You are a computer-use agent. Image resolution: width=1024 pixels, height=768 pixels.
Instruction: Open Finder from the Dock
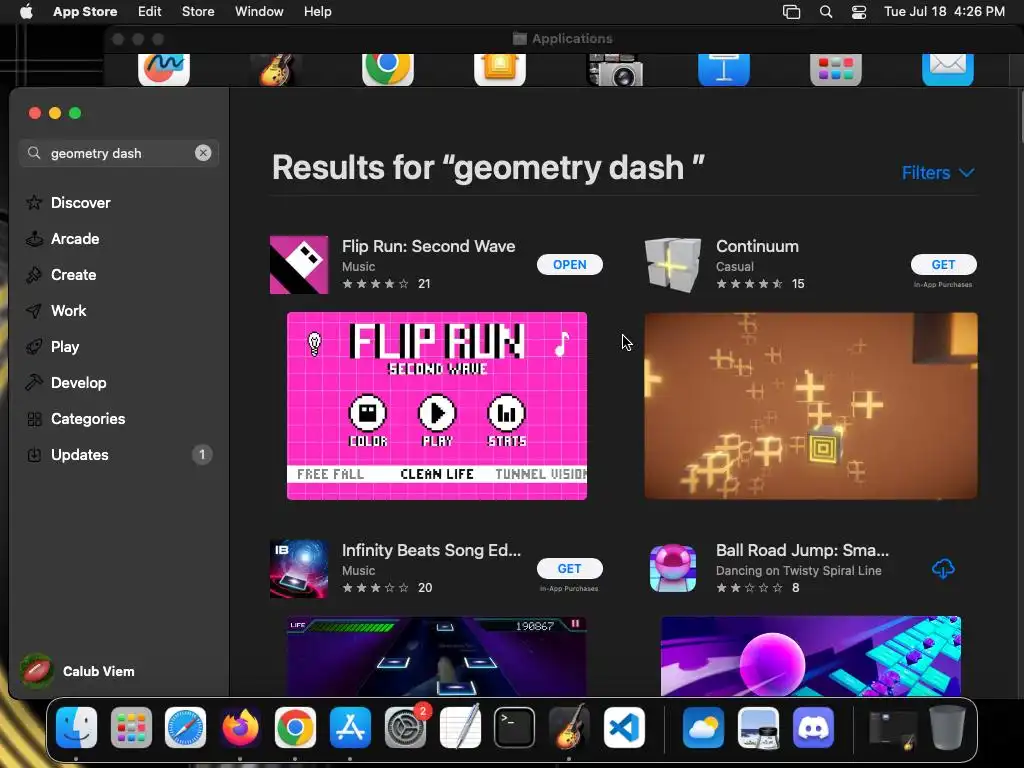click(76, 727)
